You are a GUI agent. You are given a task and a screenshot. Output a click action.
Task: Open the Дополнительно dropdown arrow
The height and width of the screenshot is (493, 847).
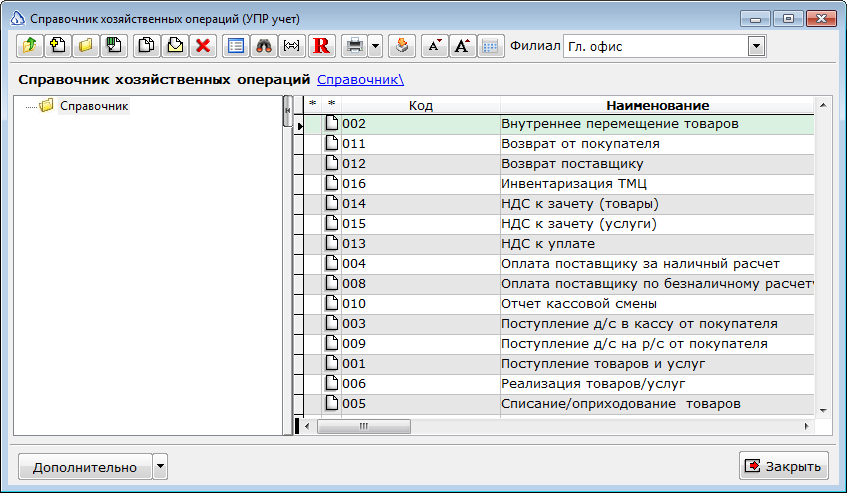pos(160,467)
